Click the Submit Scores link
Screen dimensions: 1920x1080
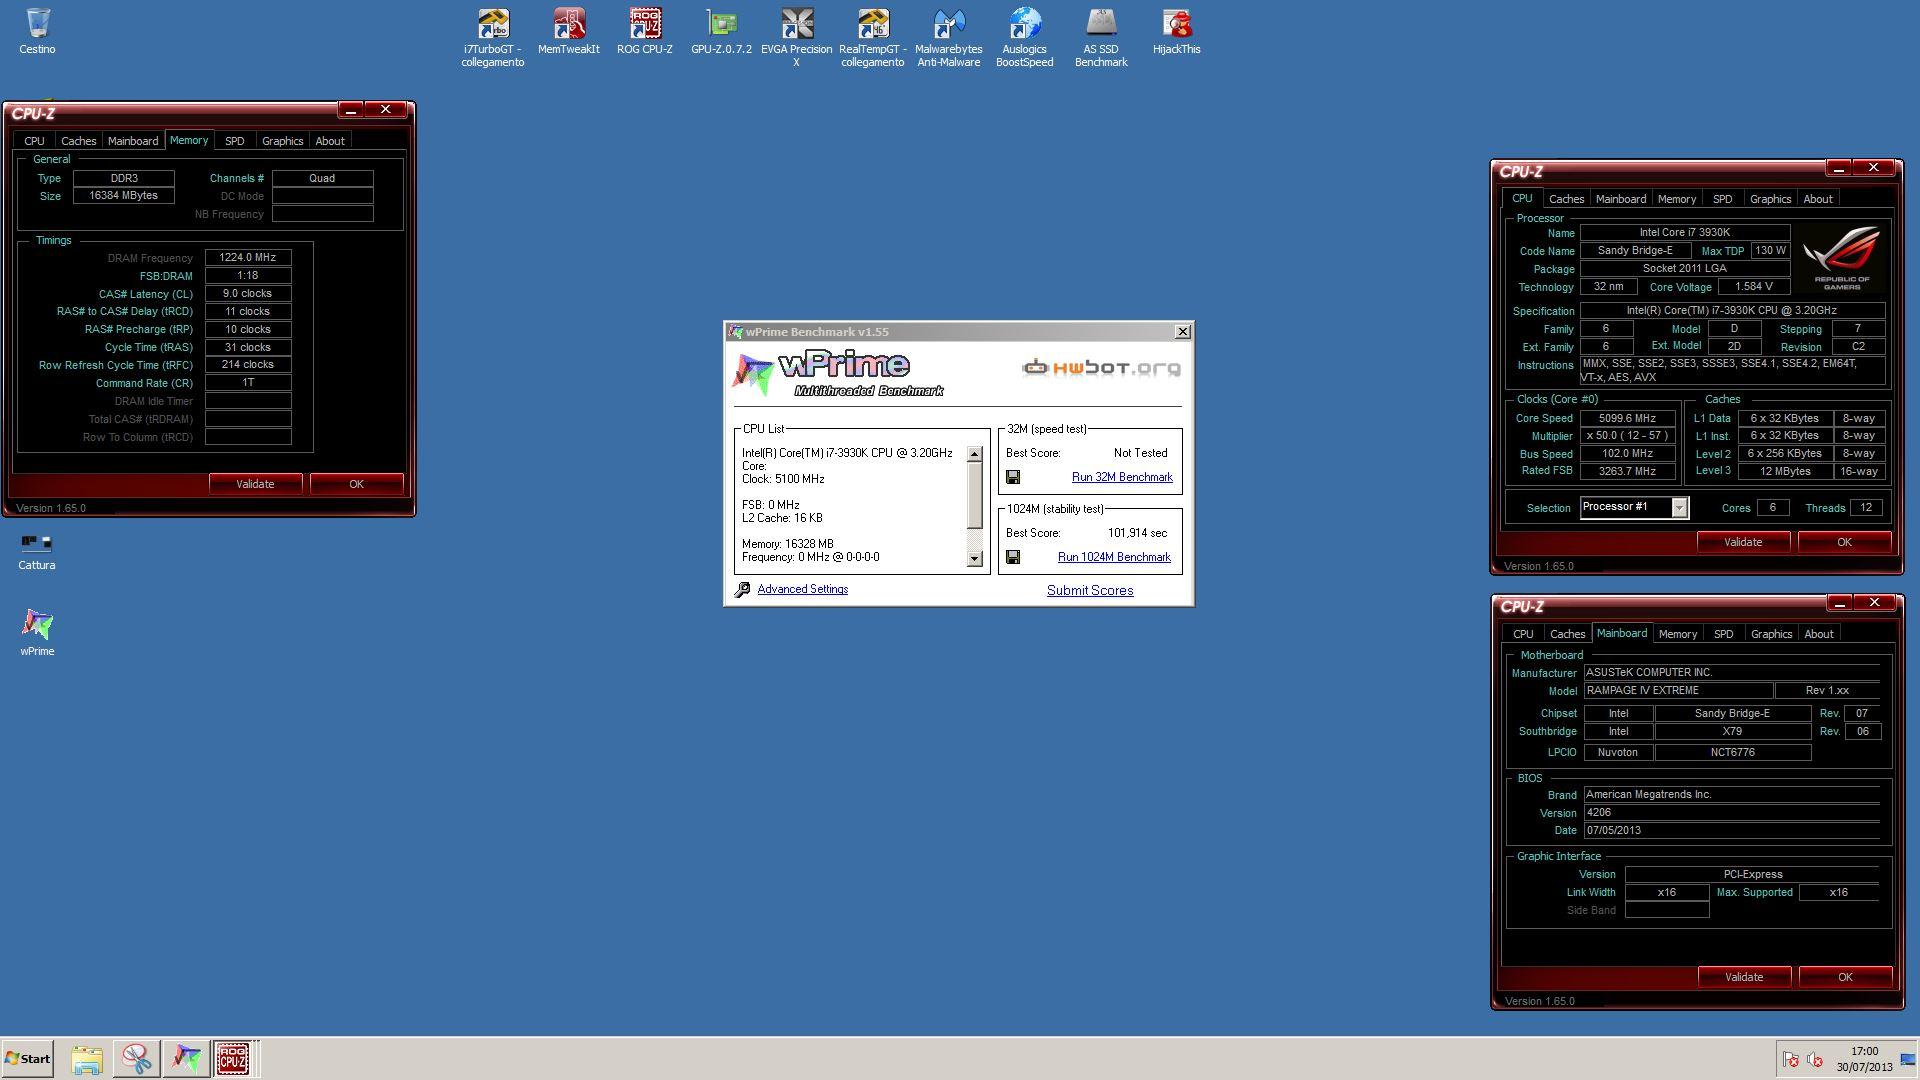click(1090, 591)
